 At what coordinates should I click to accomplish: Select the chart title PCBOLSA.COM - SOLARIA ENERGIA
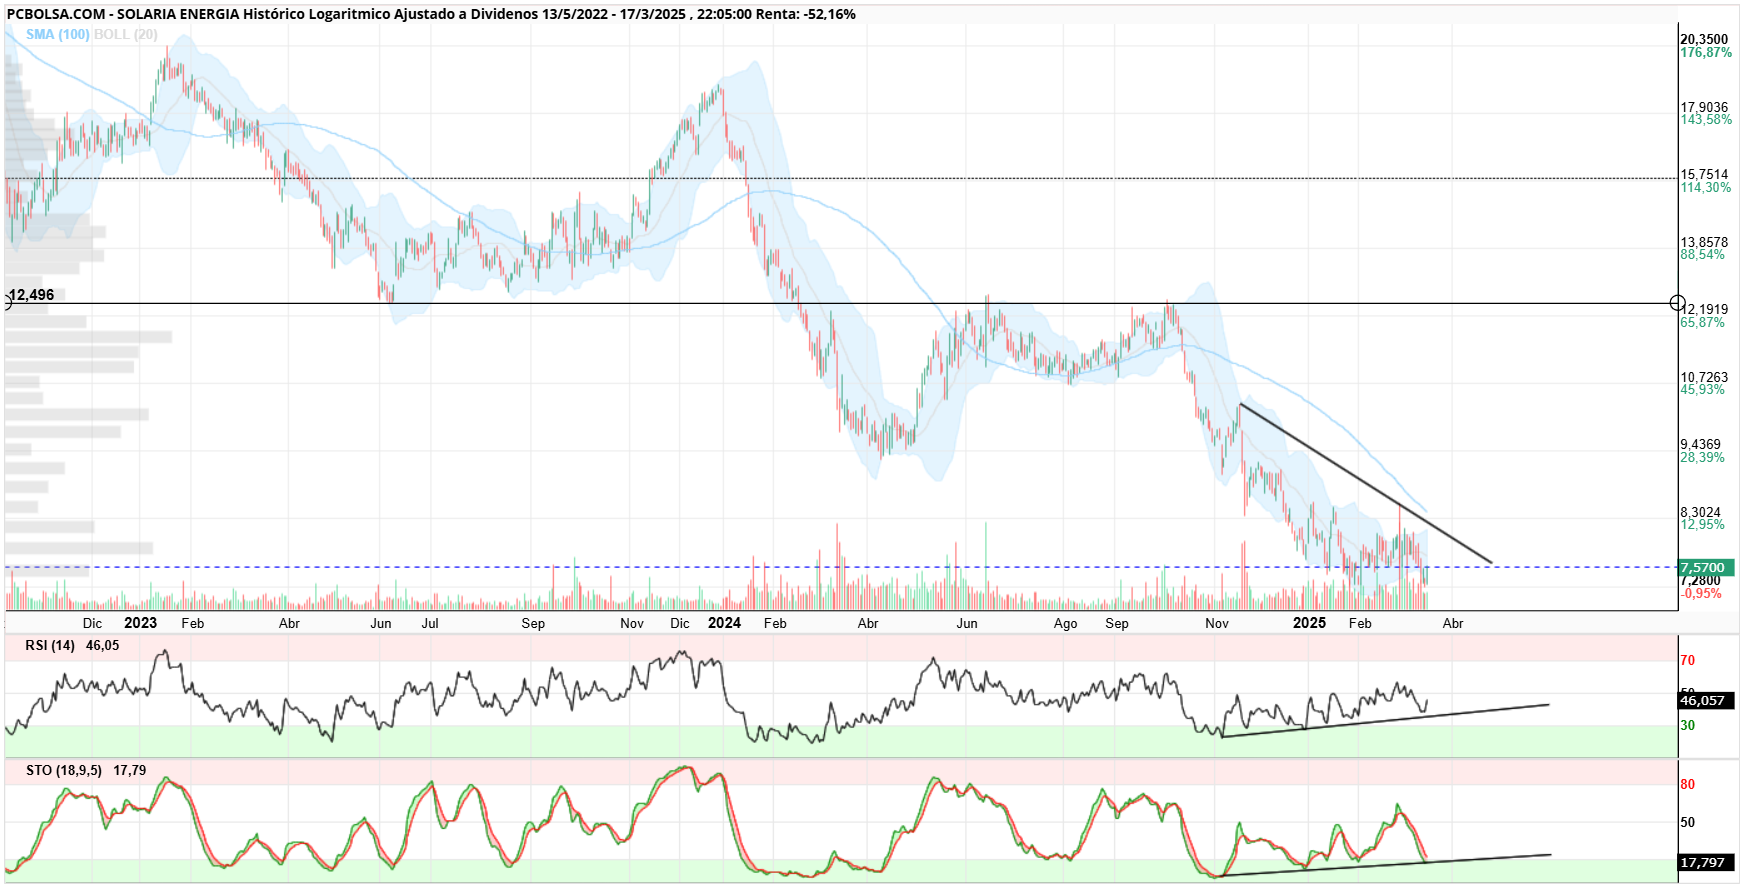[x=123, y=14]
